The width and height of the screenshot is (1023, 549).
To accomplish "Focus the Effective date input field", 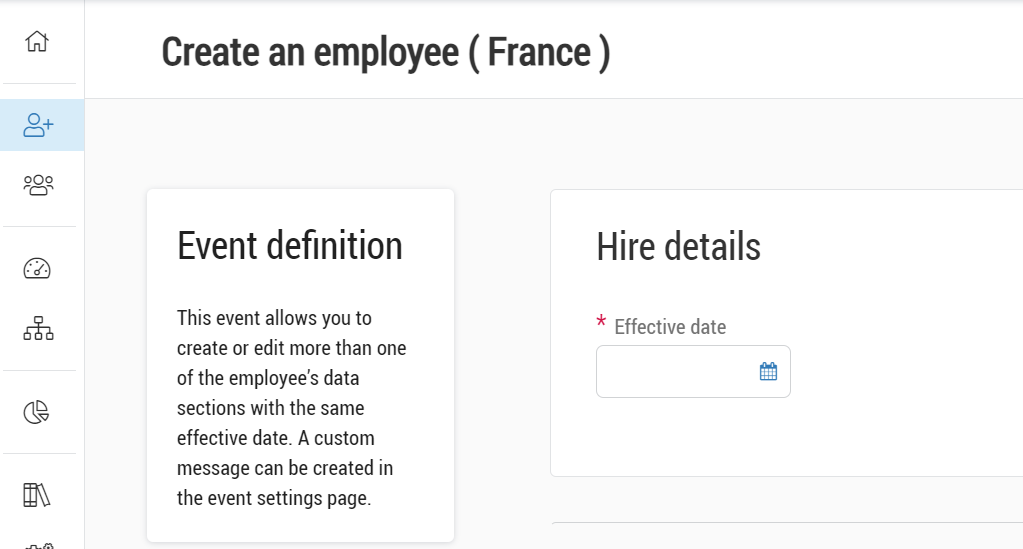I will pyautogui.click(x=675, y=372).
